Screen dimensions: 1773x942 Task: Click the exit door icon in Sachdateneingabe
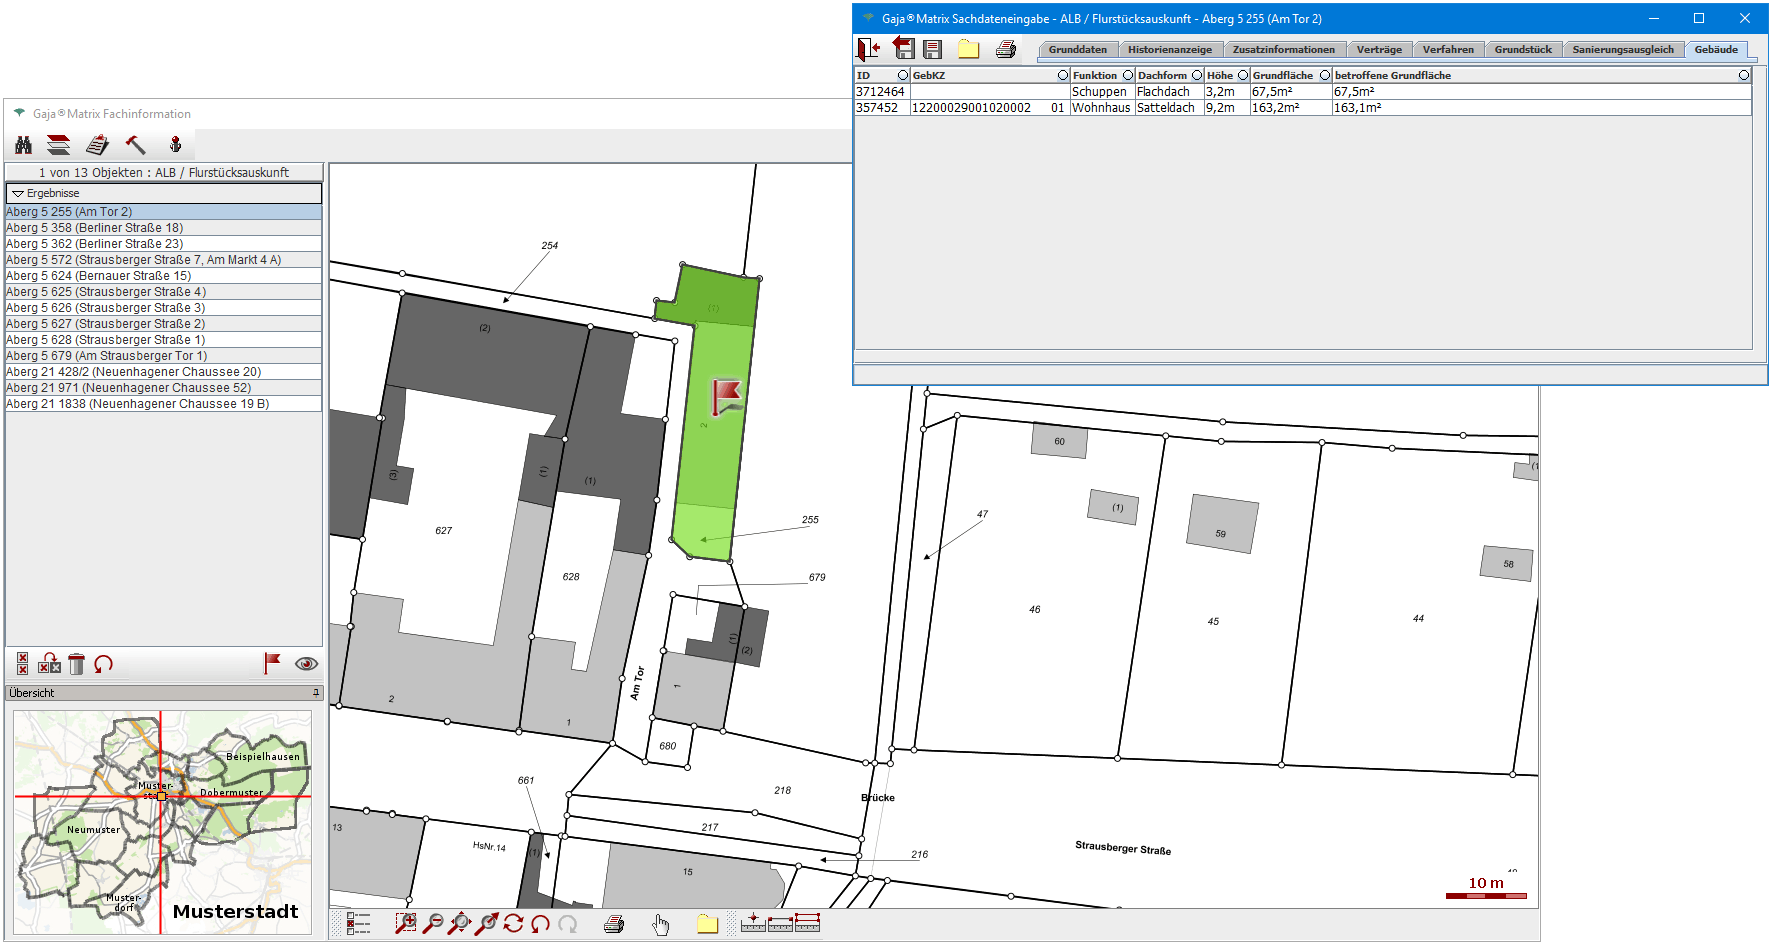868,49
